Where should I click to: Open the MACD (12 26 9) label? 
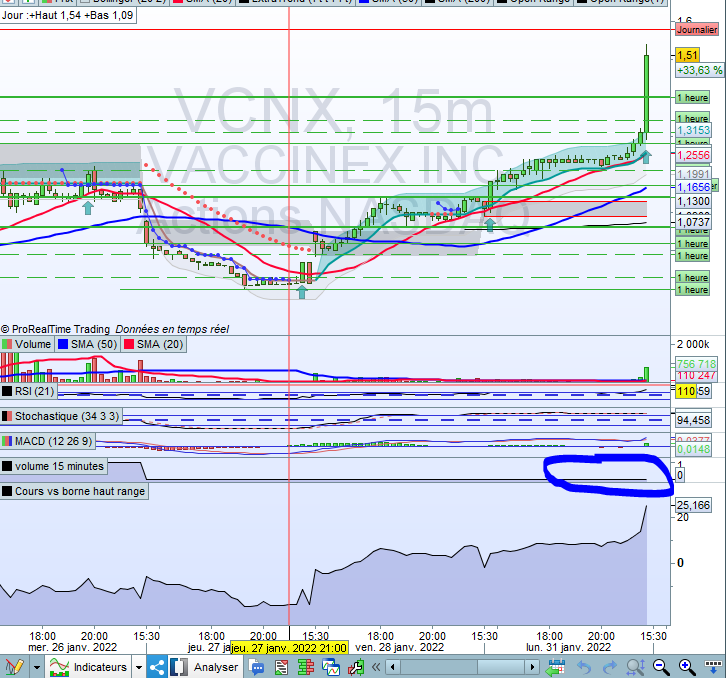[47, 441]
